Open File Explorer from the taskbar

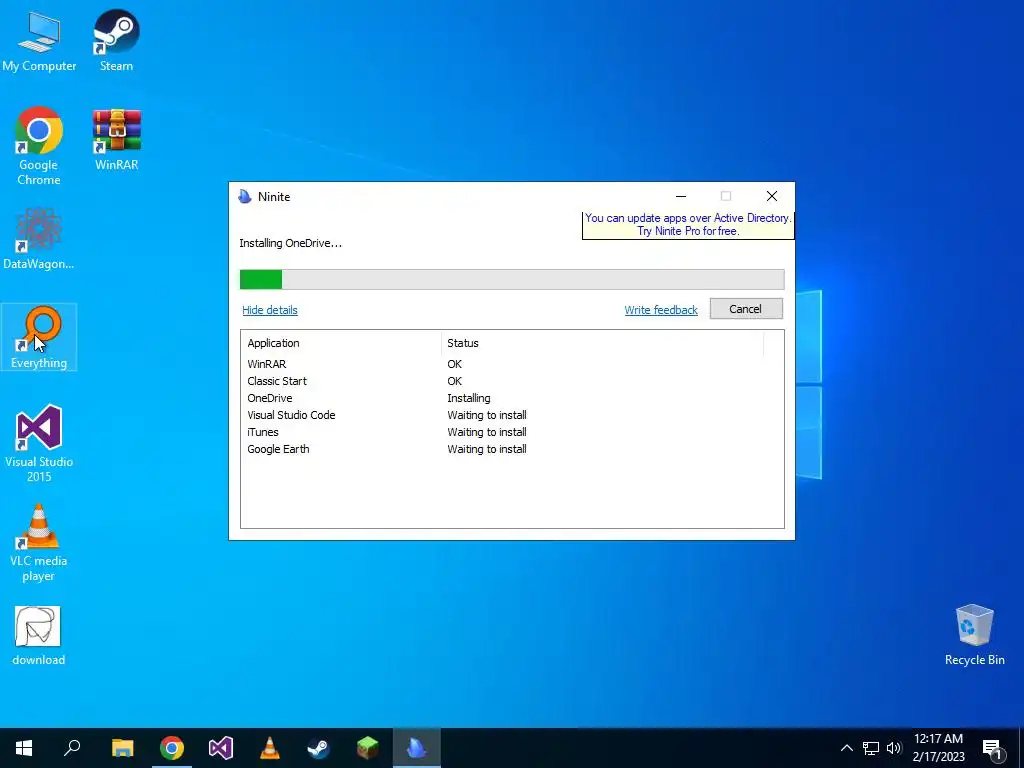point(122,748)
